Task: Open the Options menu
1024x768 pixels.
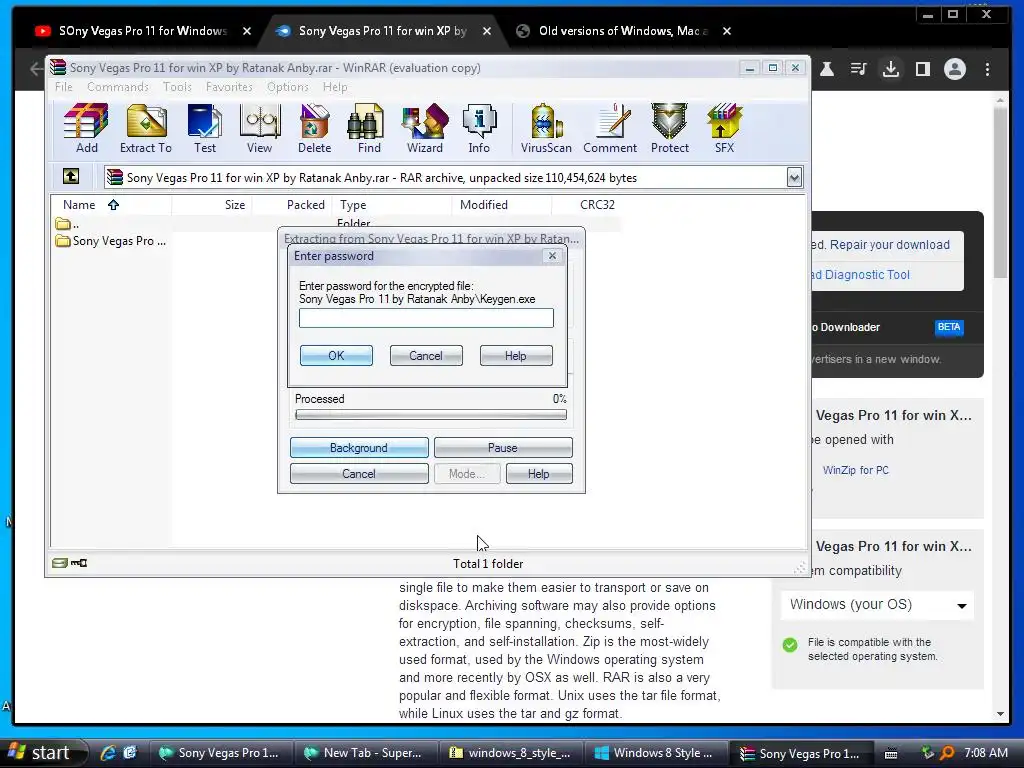Action: [287, 87]
